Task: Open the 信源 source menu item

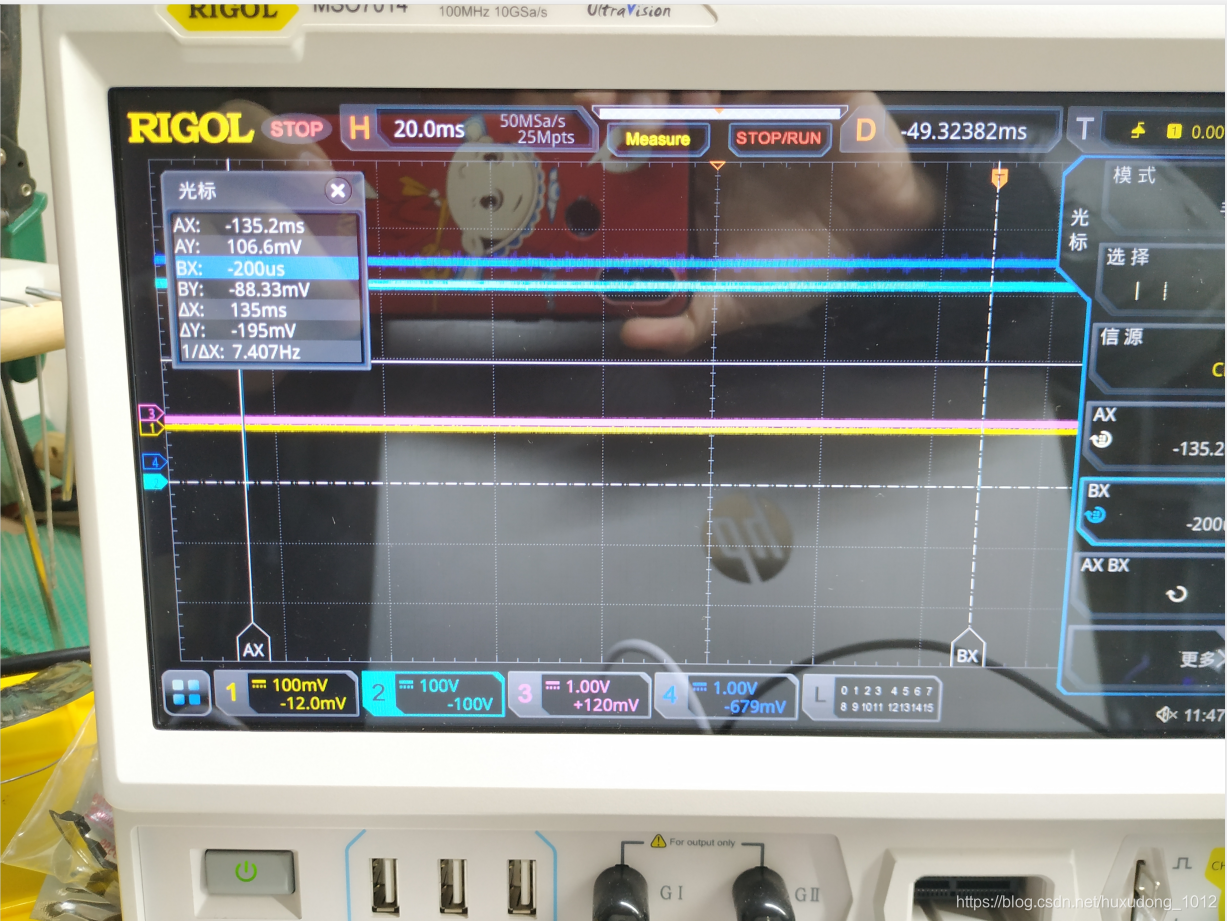Action: (1158, 356)
